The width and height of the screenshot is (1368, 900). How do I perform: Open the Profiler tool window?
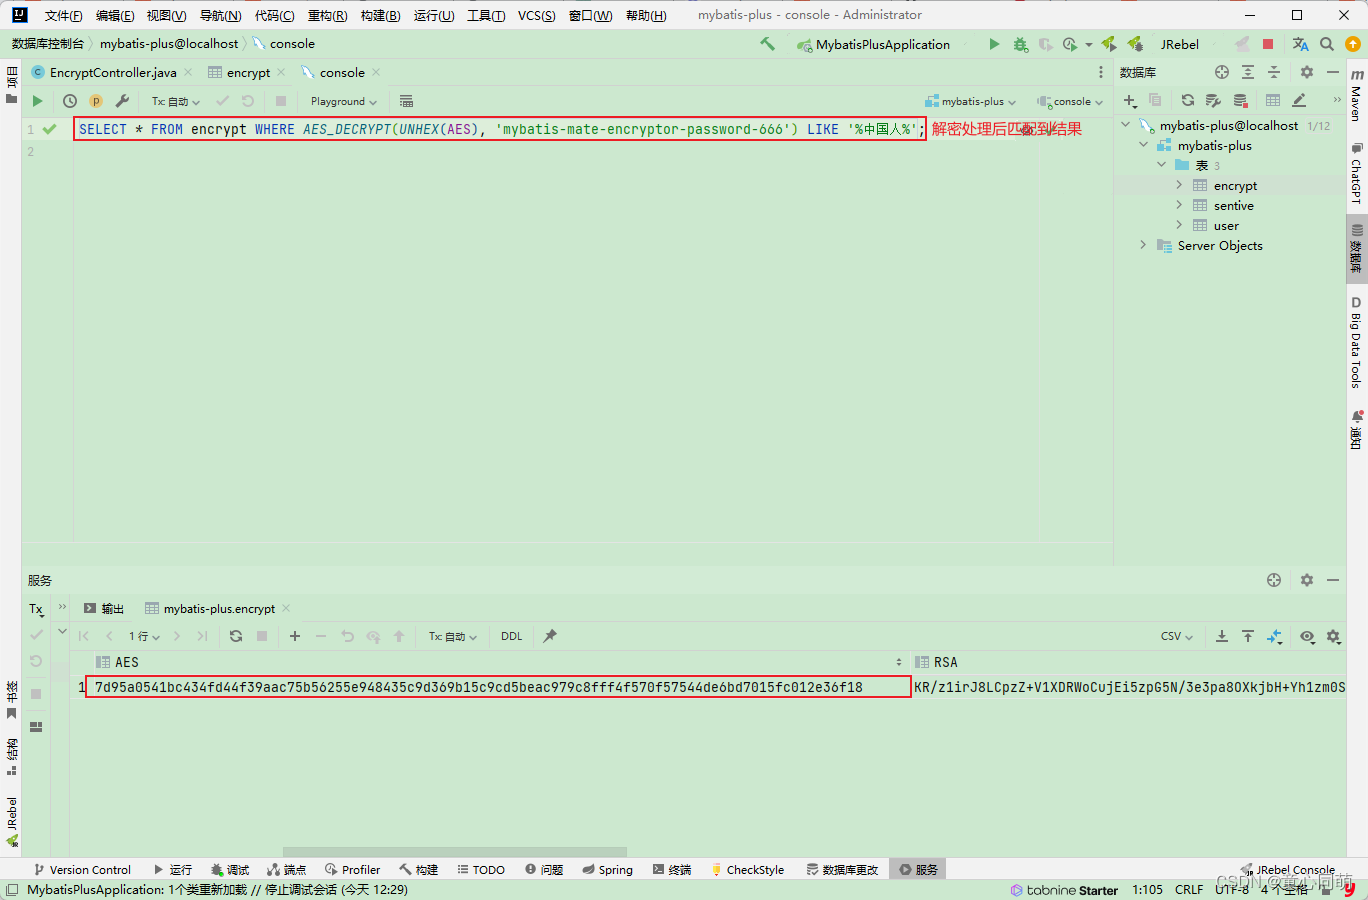352,870
